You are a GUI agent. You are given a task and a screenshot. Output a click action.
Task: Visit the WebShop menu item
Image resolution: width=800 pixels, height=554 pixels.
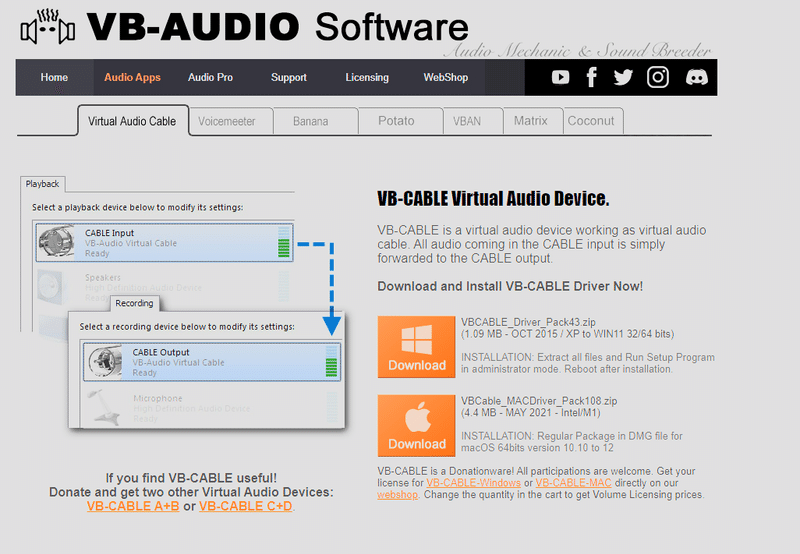(x=445, y=78)
